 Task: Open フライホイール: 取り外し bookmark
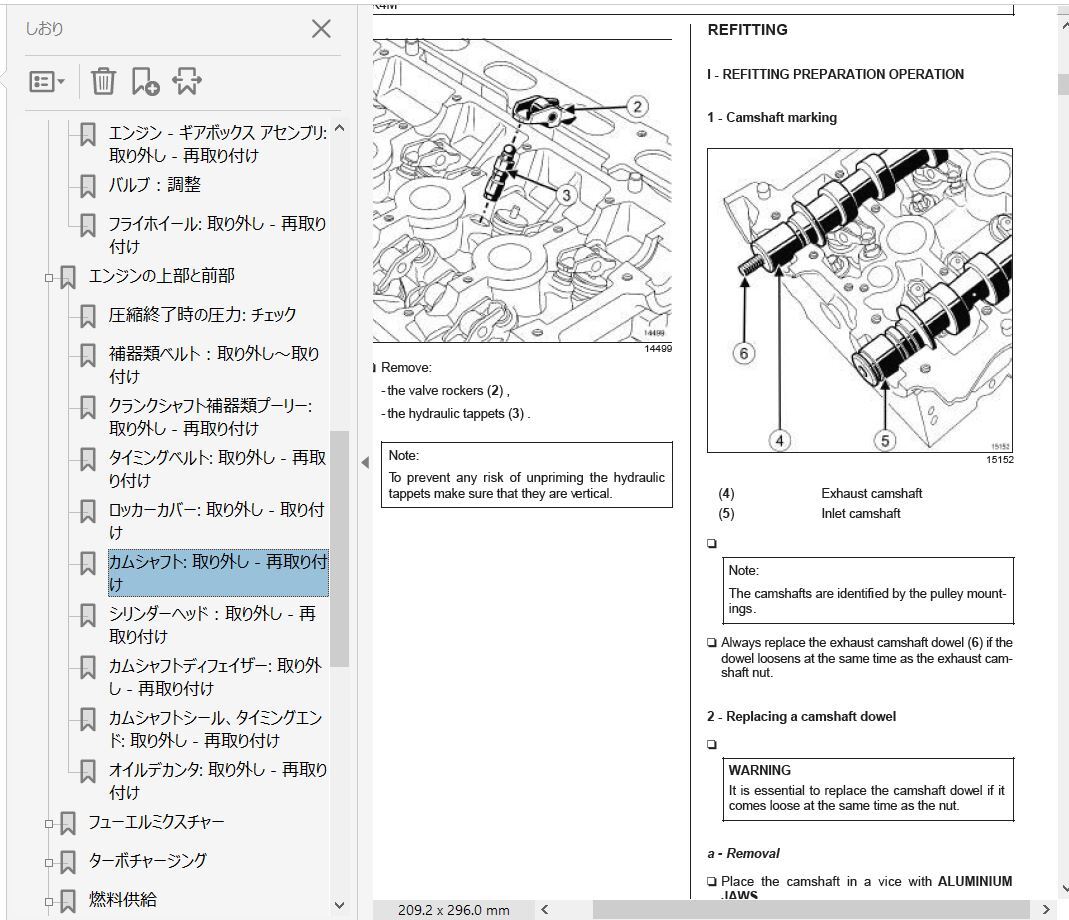(x=217, y=235)
